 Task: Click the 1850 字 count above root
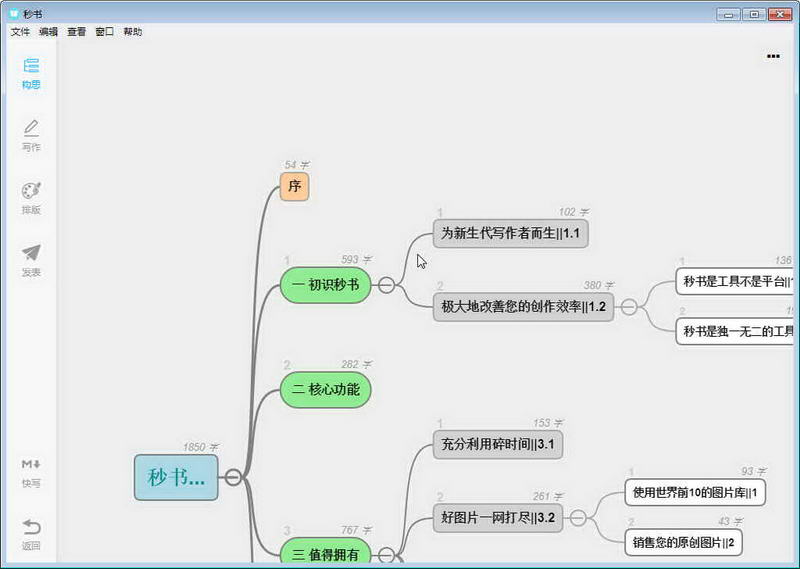click(201, 448)
